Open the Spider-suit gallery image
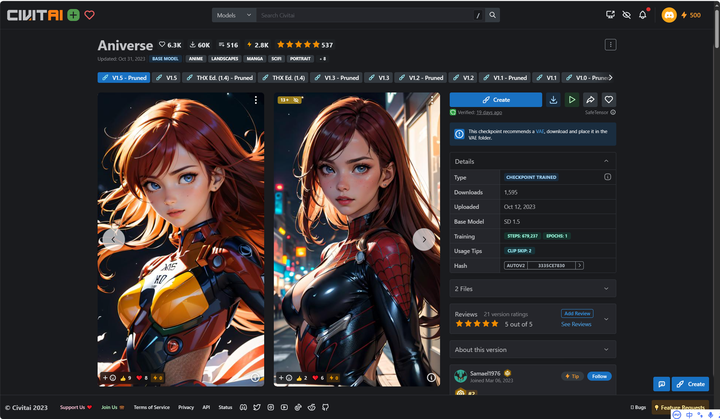This screenshot has width=720, height=419. (x=357, y=239)
